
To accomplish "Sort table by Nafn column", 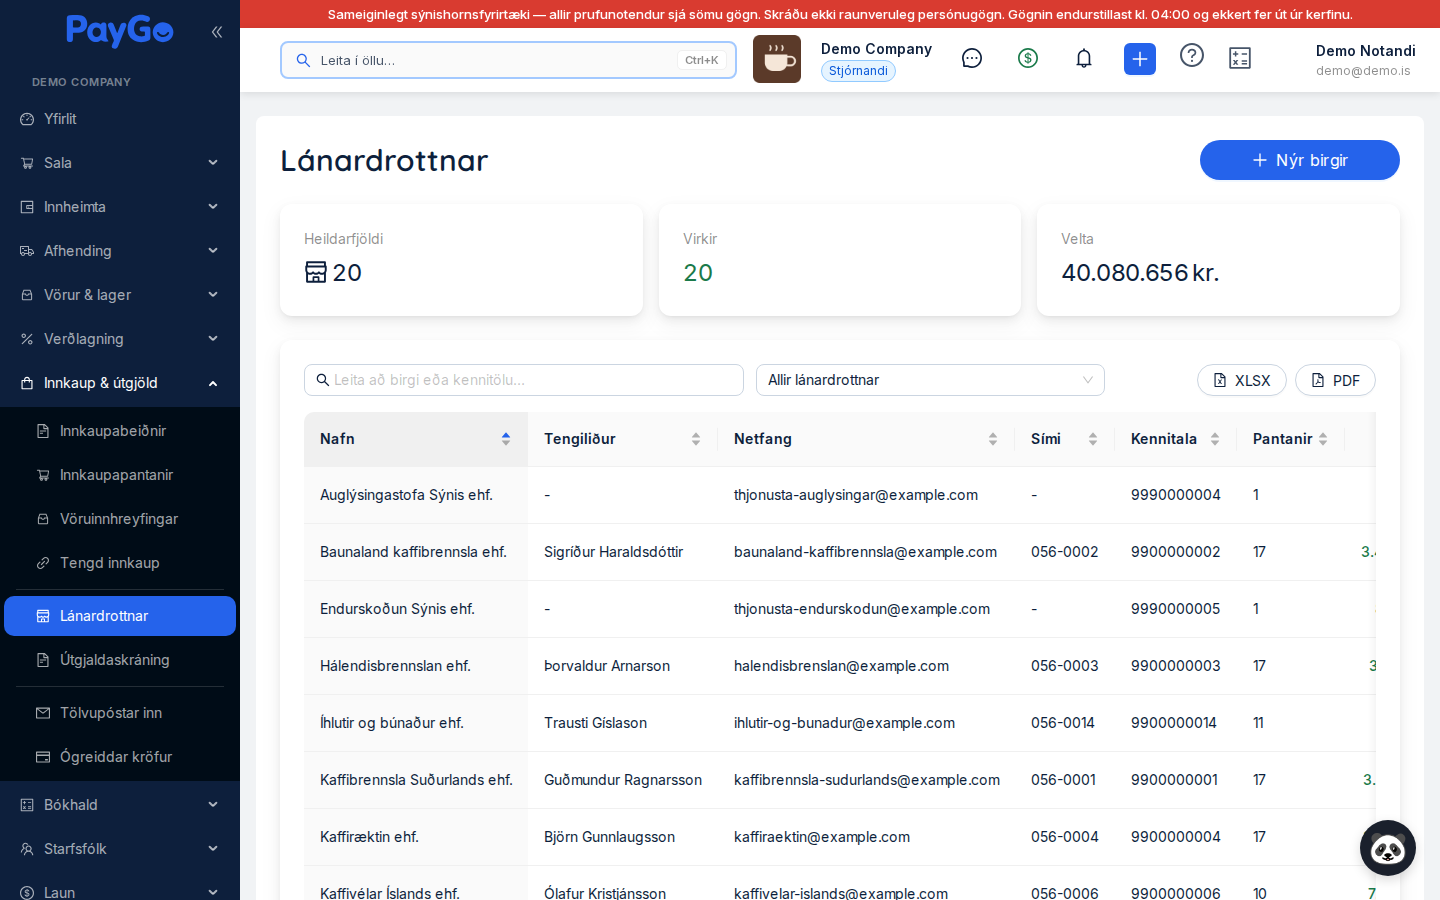I will coord(416,439).
